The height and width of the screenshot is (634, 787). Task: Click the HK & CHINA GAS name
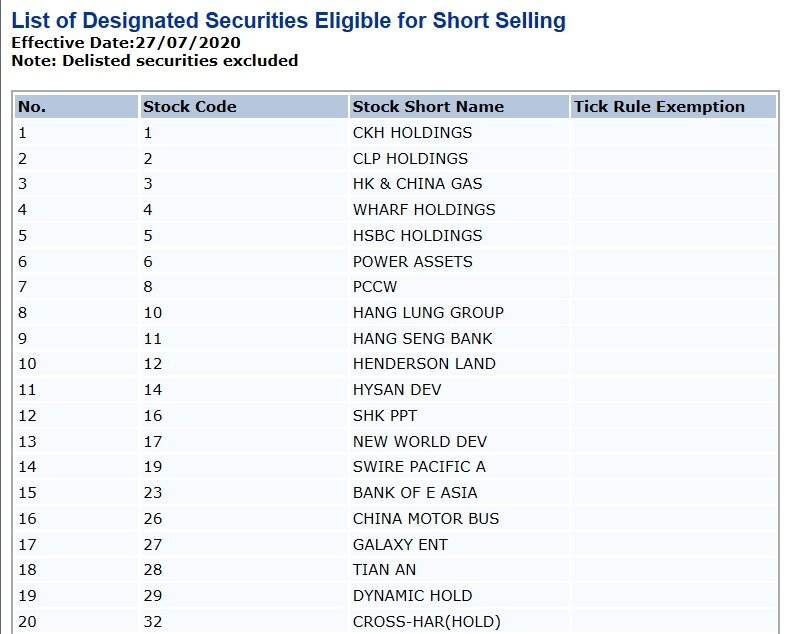click(x=417, y=184)
